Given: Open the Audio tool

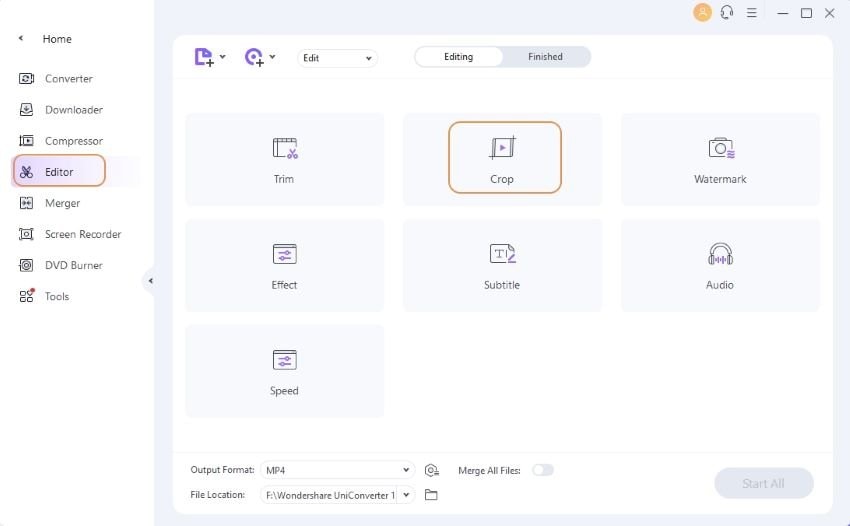Looking at the screenshot, I should point(720,265).
